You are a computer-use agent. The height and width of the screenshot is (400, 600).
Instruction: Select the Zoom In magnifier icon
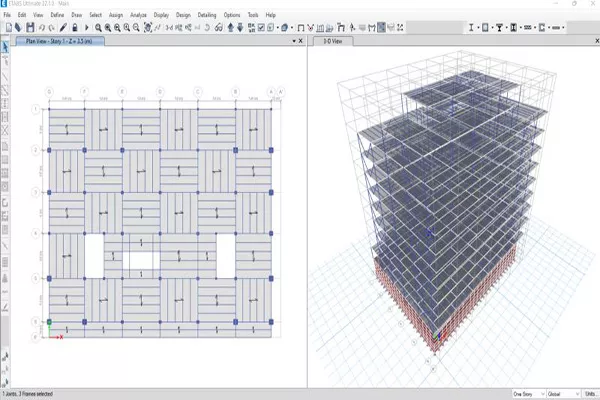click(x=99, y=27)
